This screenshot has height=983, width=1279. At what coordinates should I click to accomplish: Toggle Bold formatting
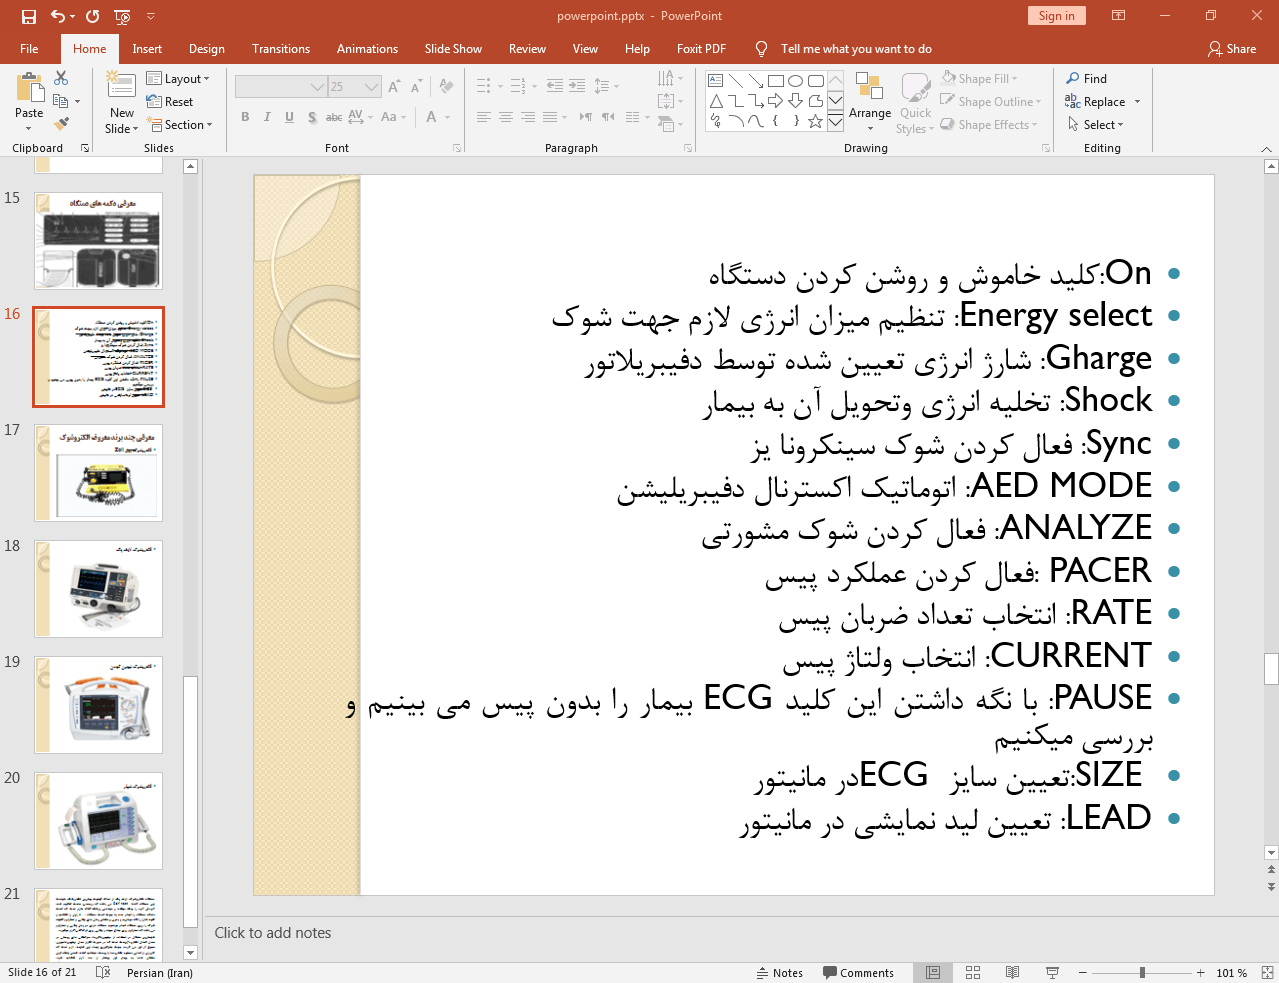pyautogui.click(x=245, y=117)
